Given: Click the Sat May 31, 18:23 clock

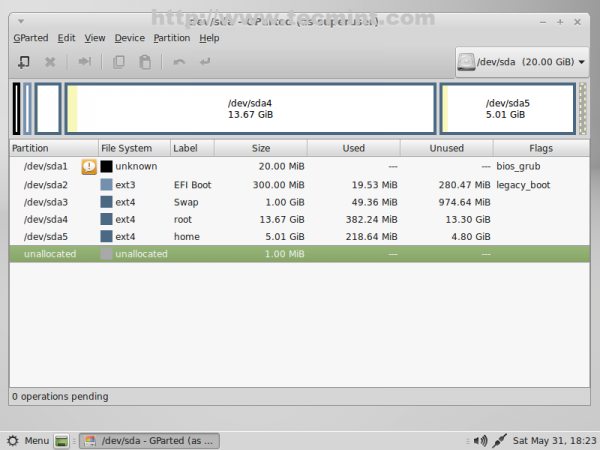Looking at the screenshot, I should (554, 441).
